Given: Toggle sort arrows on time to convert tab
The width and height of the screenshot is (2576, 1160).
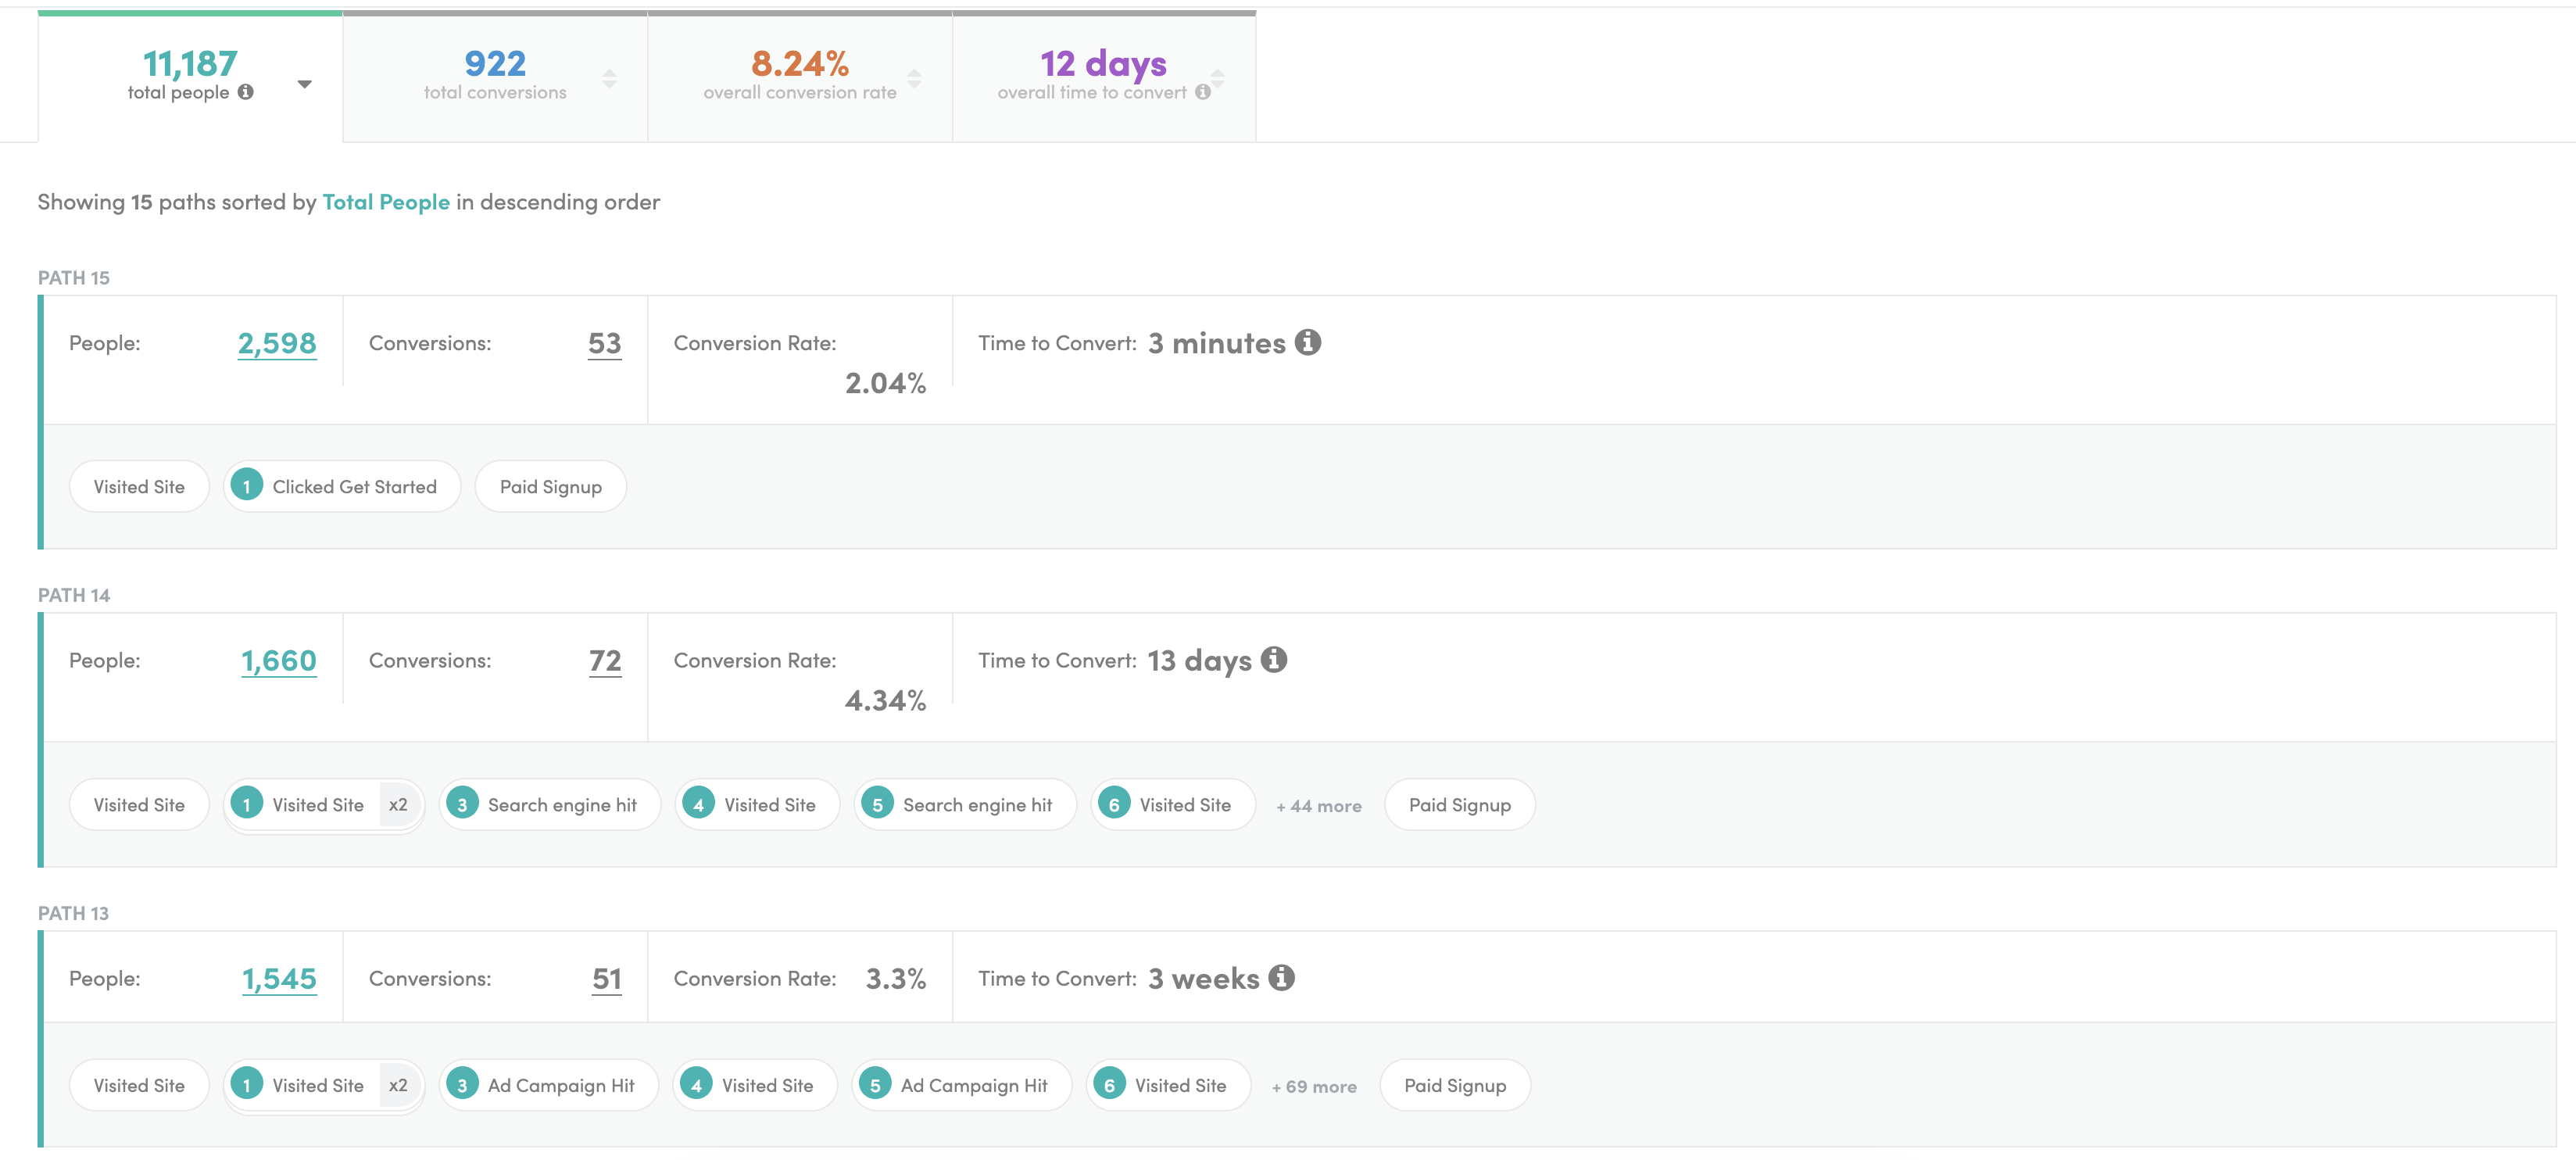Looking at the screenshot, I should pos(1218,79).
